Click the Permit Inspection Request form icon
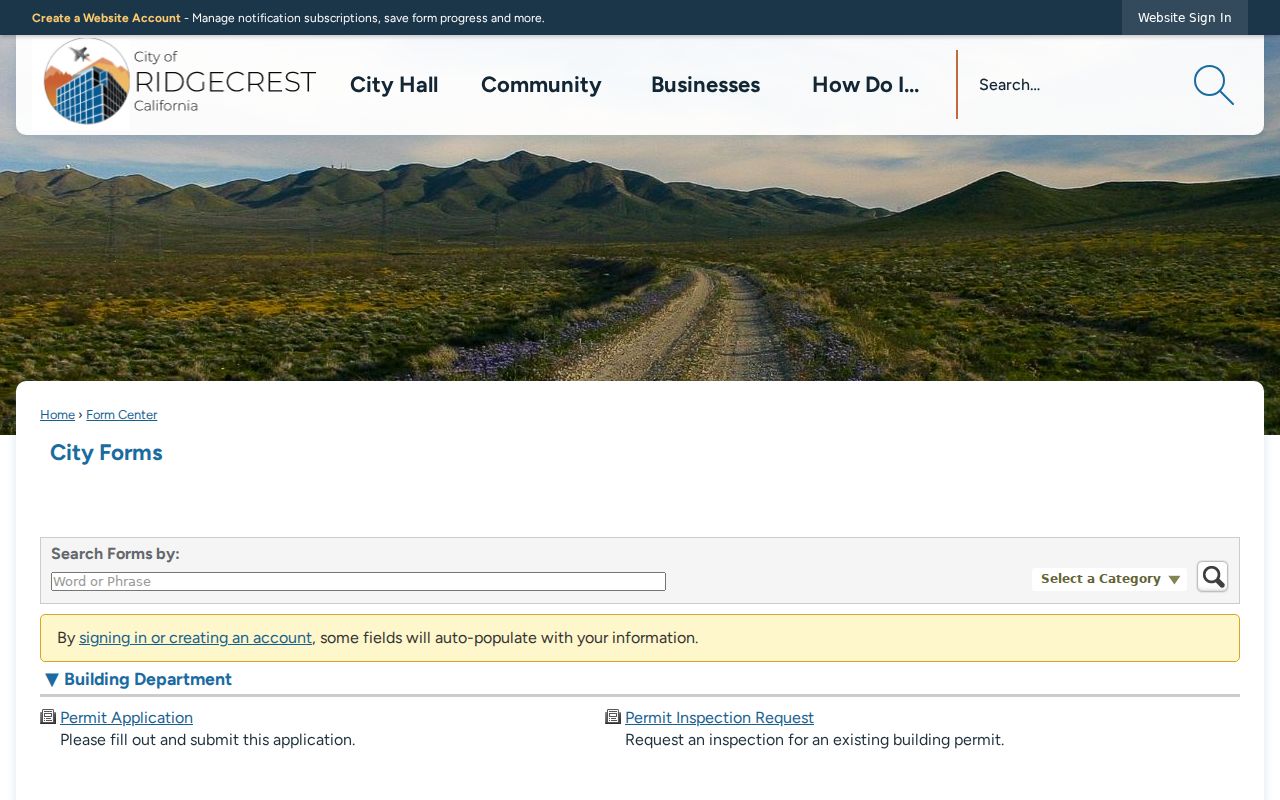 pyautogui.click(x=613, y=717)
